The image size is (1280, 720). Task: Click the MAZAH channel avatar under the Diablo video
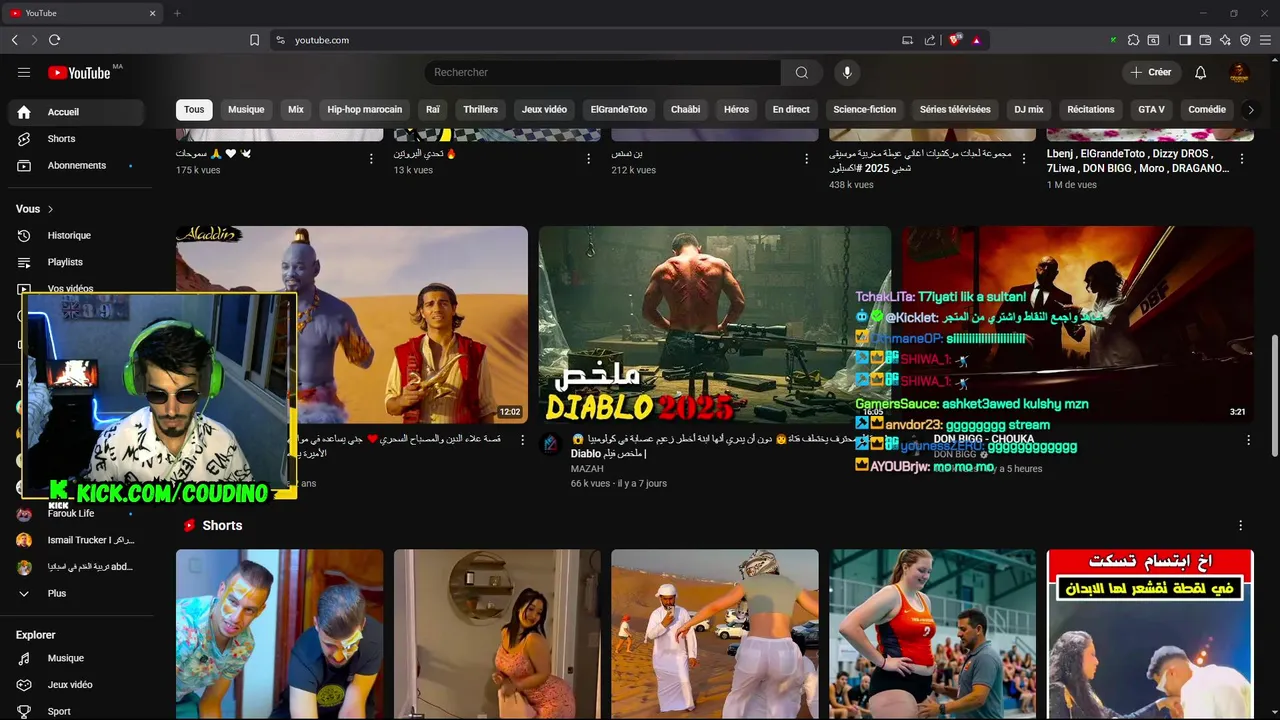pyautogui.click(x=551, y=445)
